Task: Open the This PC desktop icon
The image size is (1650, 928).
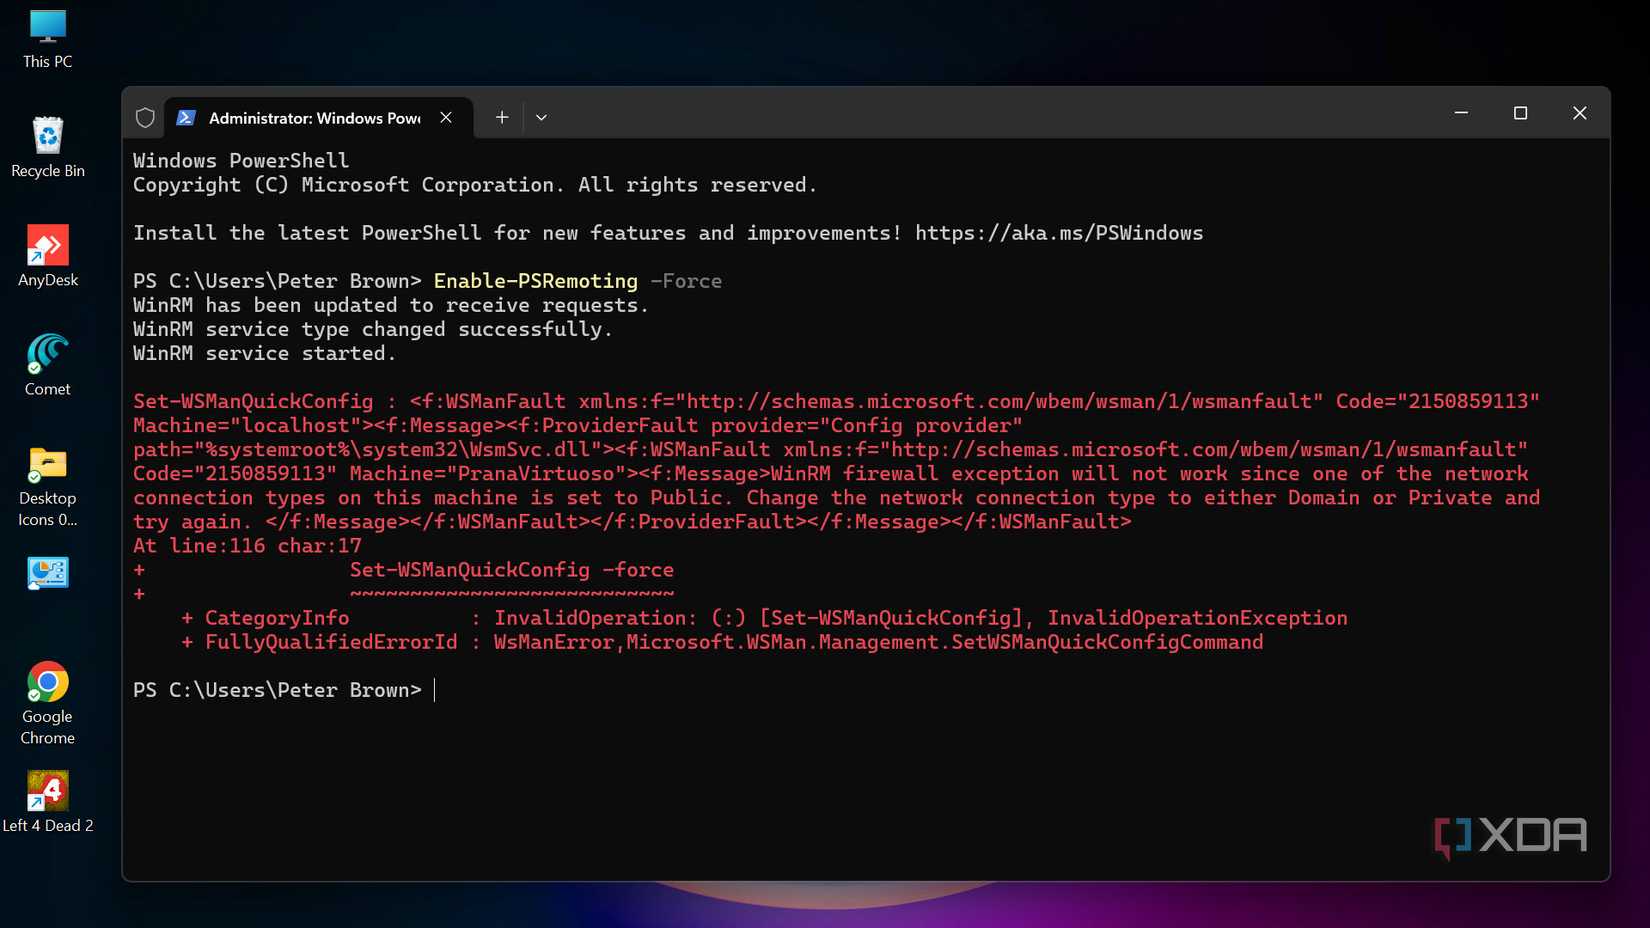Action: pyautogui.click(x=48, y=40)
